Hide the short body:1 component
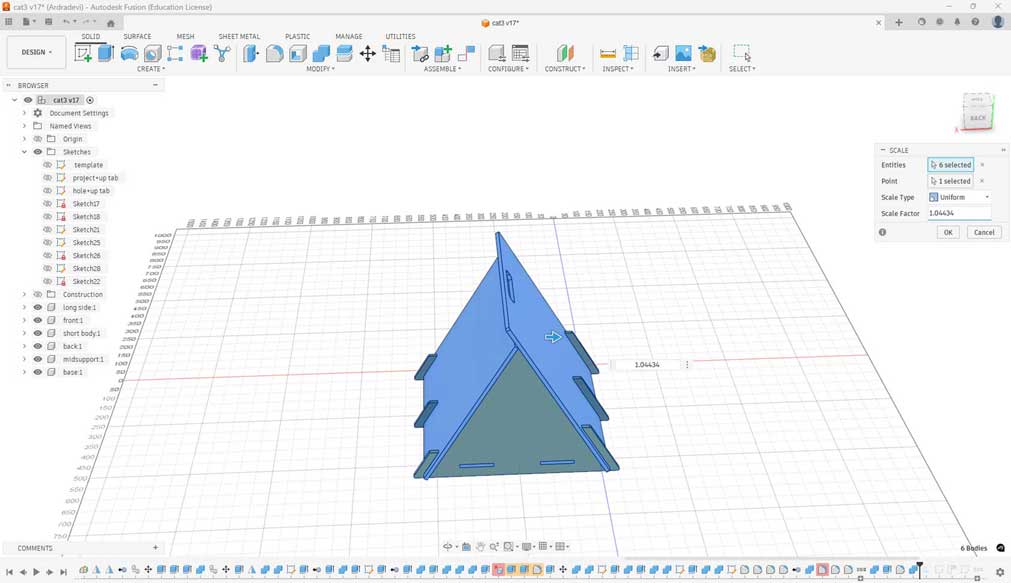 (37, 333)
